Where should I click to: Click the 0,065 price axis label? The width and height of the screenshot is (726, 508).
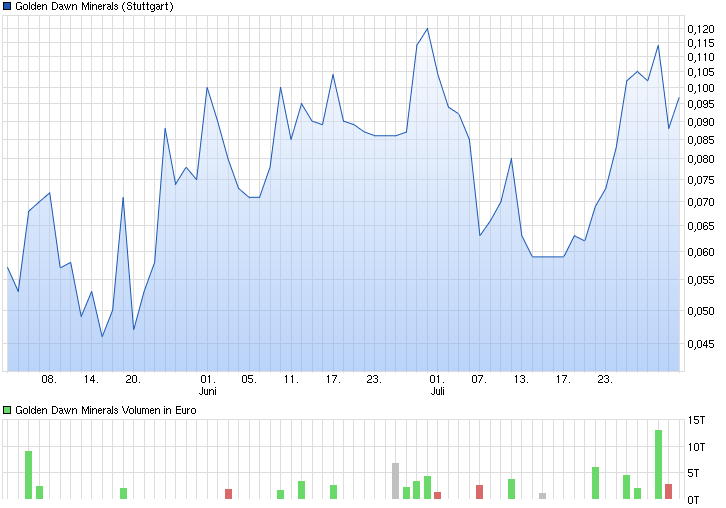(x=701, y=226)
